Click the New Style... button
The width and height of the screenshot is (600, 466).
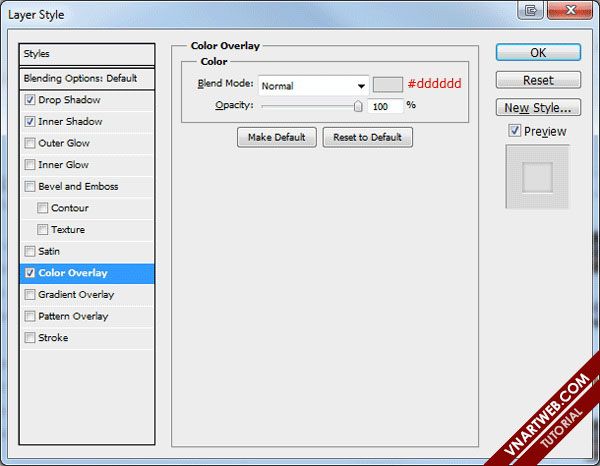click(x=538, y=107)
